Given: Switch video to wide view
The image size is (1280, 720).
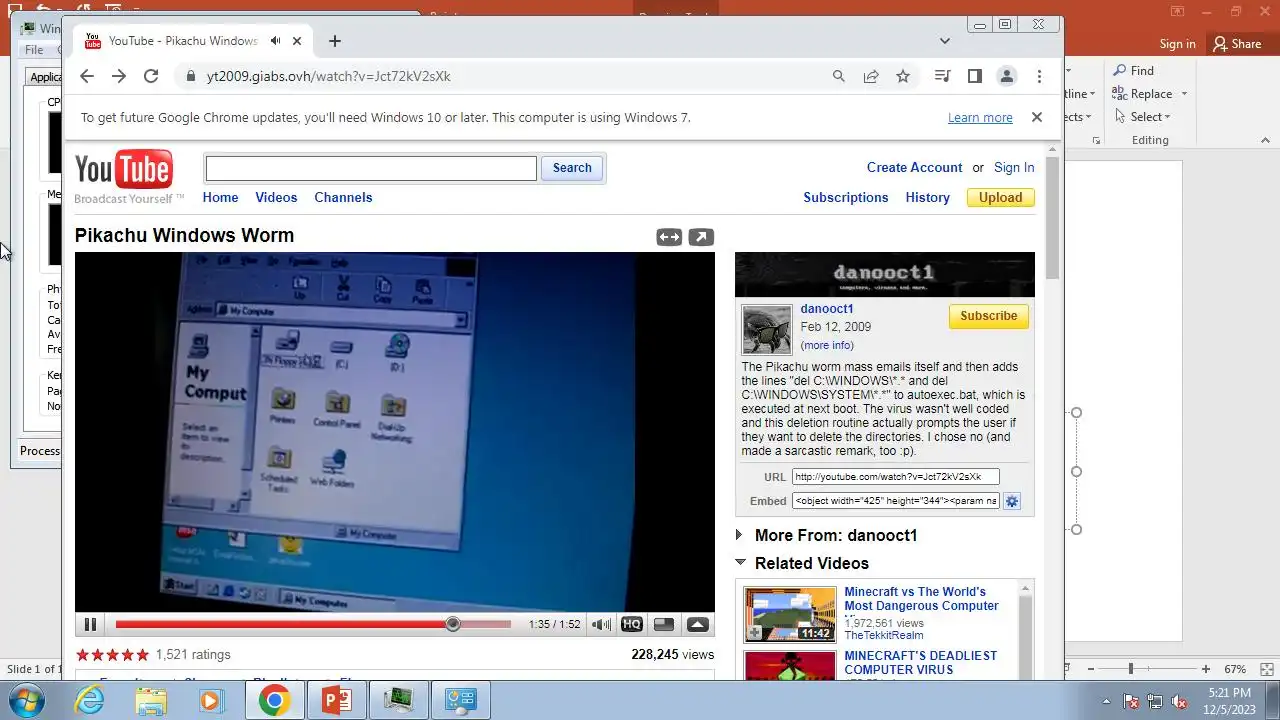Looking at the screenshot, I should pyautogui.click(x=669, y=237).
